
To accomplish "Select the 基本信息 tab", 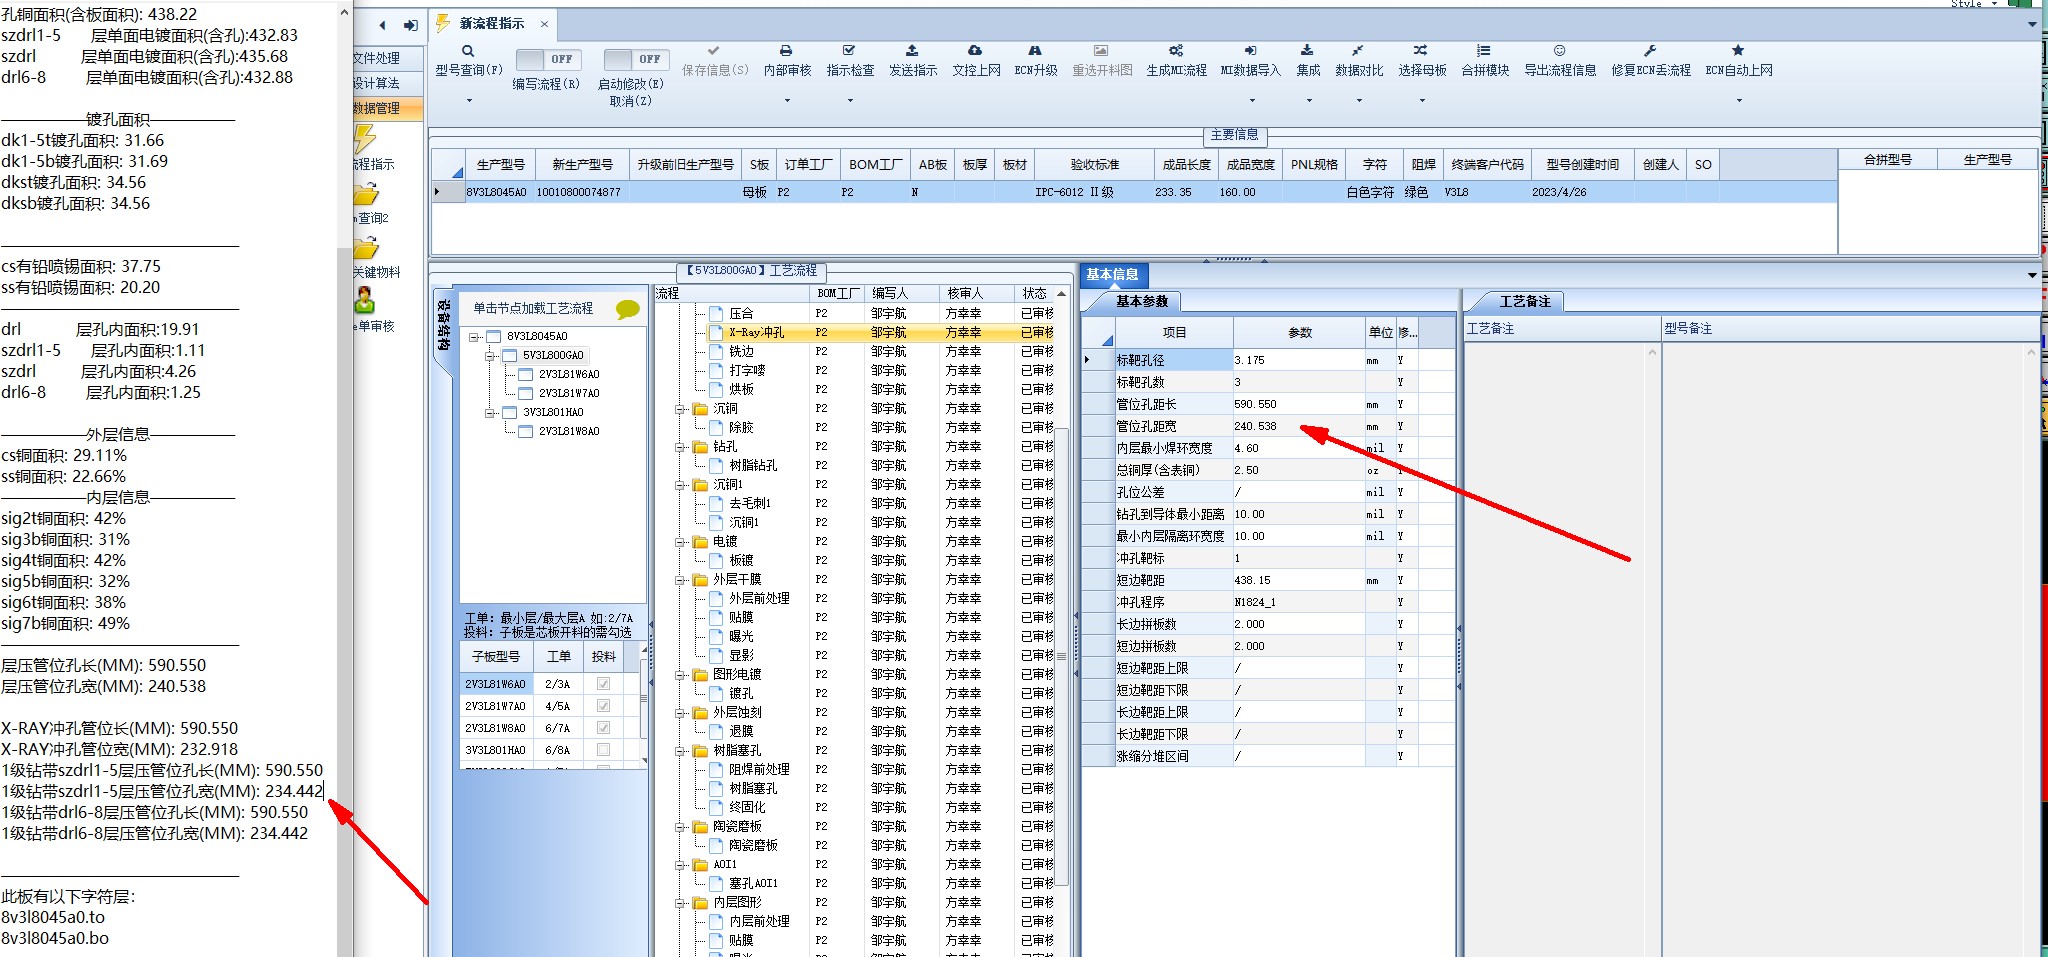I will click(1113, 274).
